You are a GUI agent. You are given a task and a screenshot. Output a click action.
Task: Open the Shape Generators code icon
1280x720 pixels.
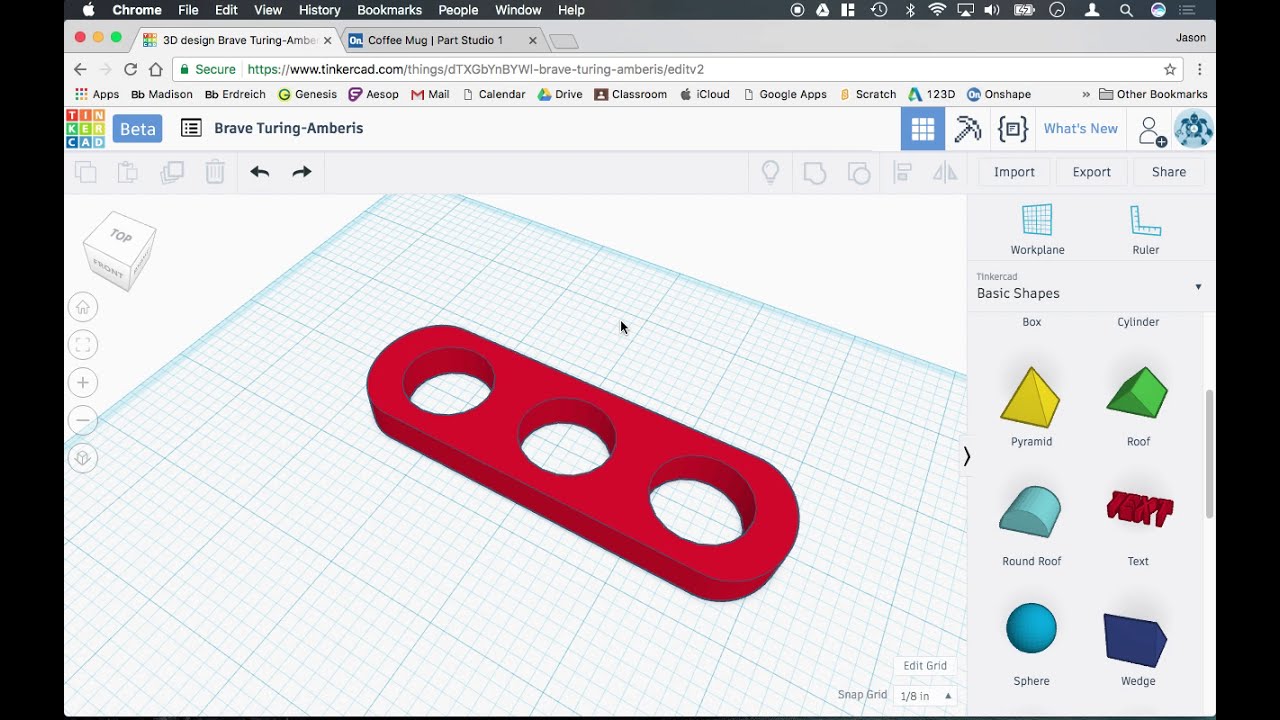tap(1013, 129)
